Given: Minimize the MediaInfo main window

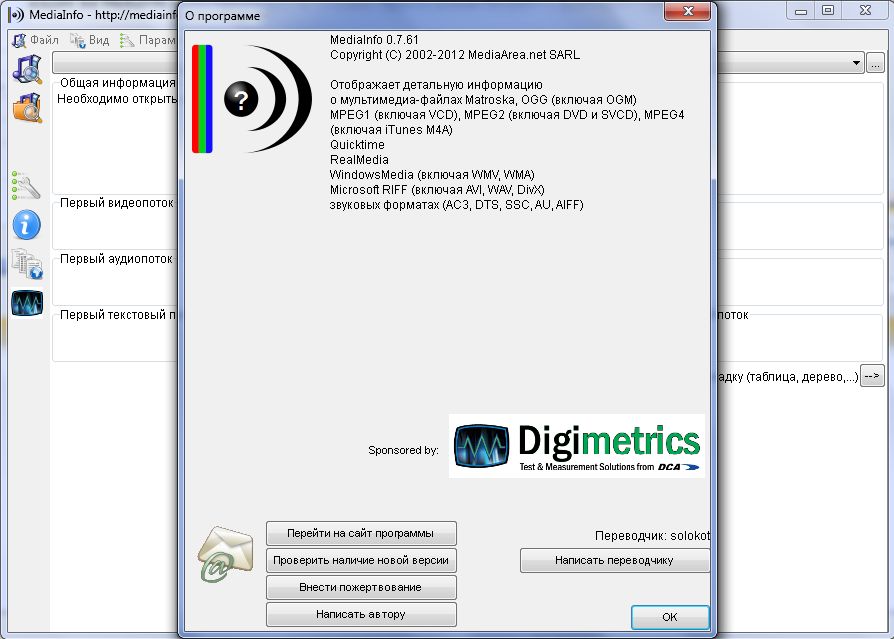Looking at the screenshot, I should click(801, 10).
